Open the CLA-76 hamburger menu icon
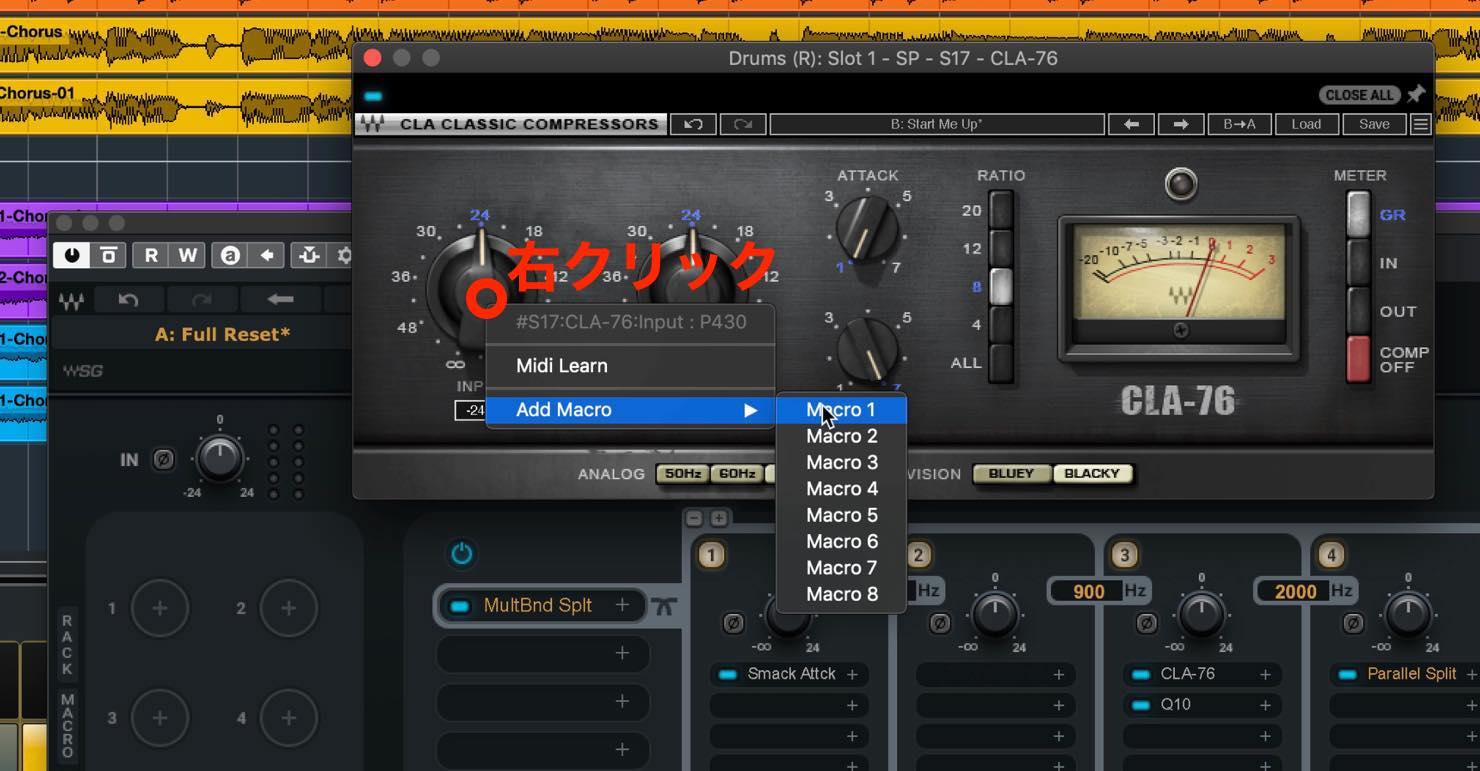The height and width of the screenshot is (771, 1480). click(1420, 124)
